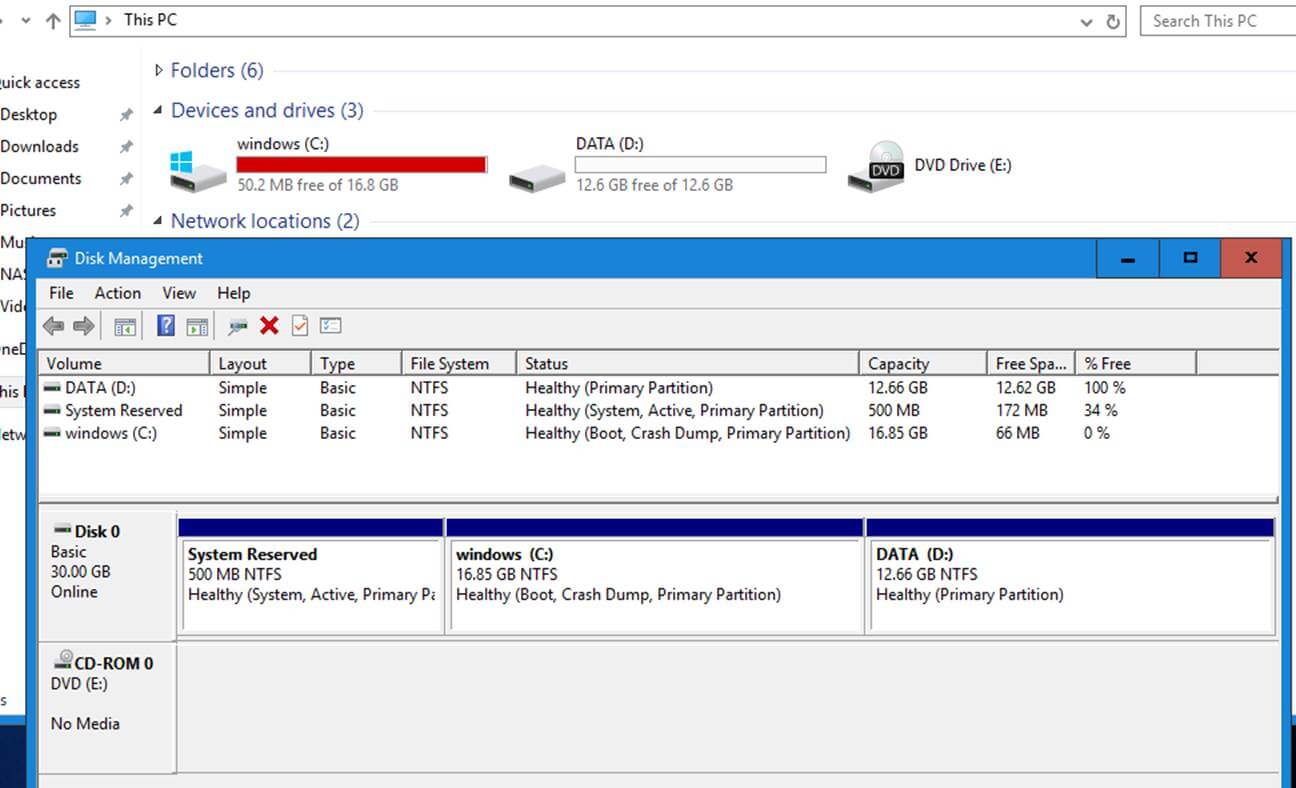This screenshot has height=788, width=1296.
Task: Sort volumes by the File System column header
Action: [449, 364]
